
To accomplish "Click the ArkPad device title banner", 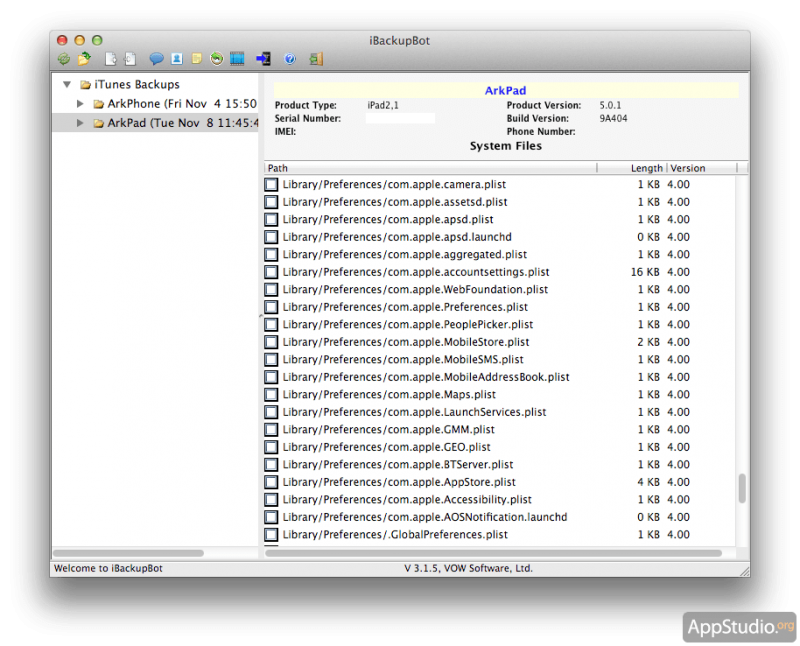I will [506, 91].
